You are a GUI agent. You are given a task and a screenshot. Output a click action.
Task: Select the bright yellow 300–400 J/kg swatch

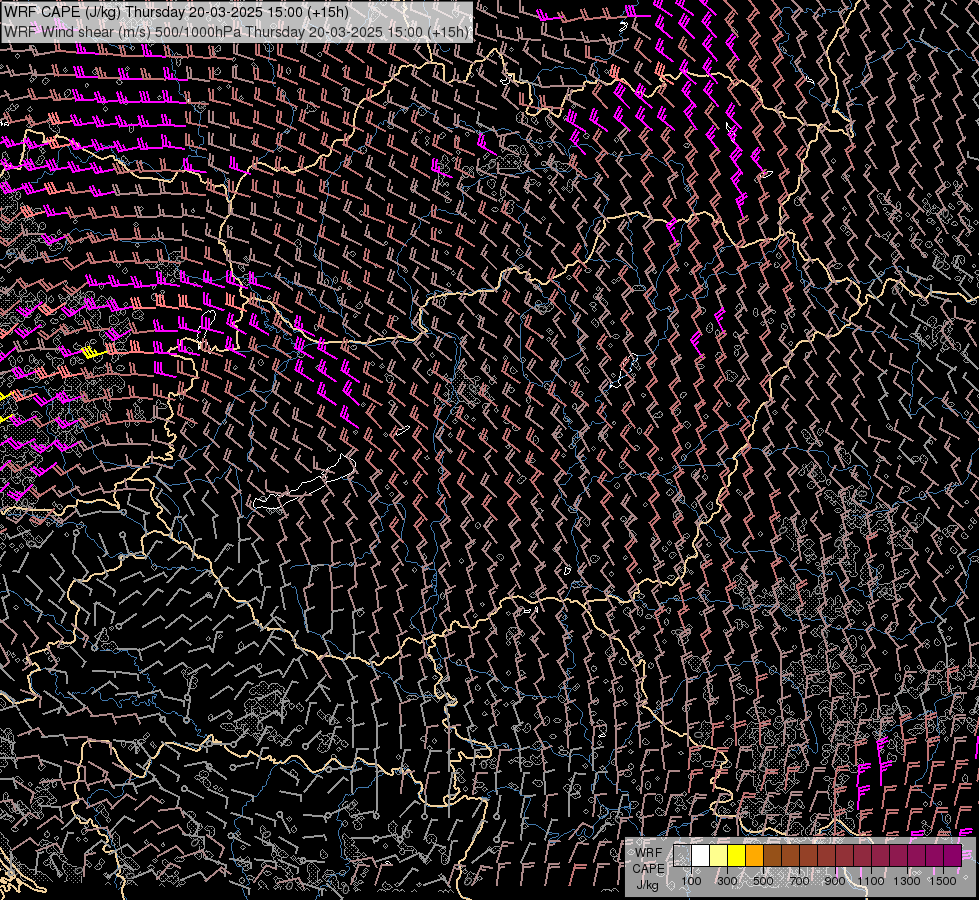(x=737, y=856)
